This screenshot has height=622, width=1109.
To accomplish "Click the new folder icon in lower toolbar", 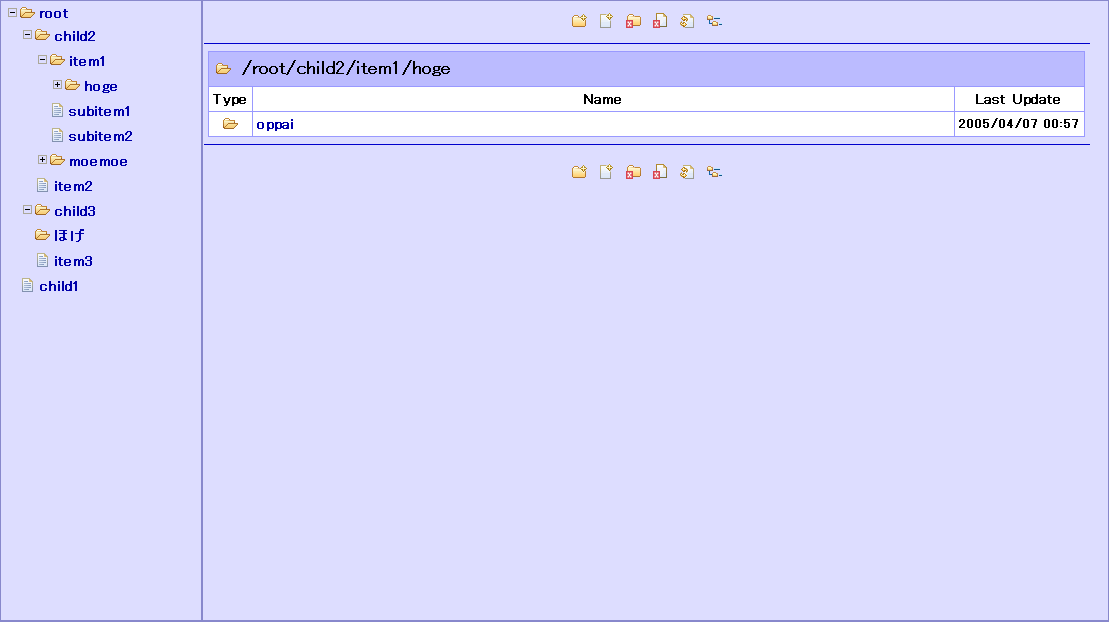I will pyautogui.click(x=579, y=172).
